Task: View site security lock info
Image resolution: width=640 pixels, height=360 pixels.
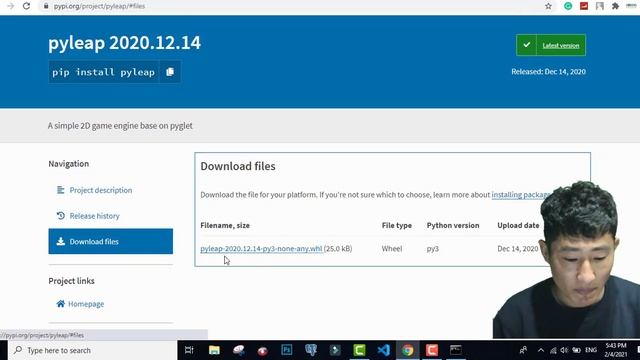Action: [46, 6]
